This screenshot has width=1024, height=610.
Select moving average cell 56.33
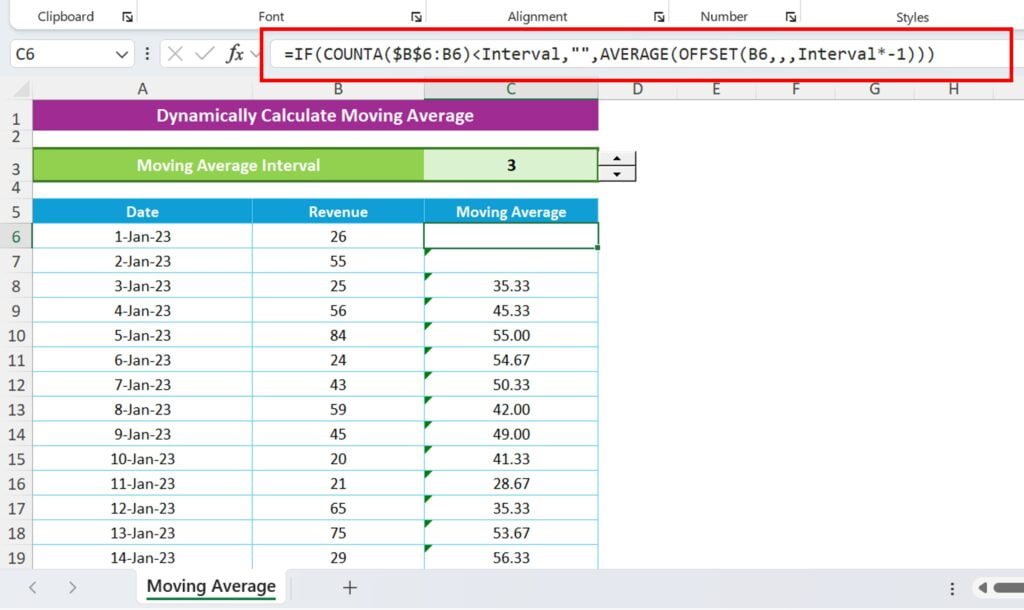pyautogui.click(x=511, y=558)
